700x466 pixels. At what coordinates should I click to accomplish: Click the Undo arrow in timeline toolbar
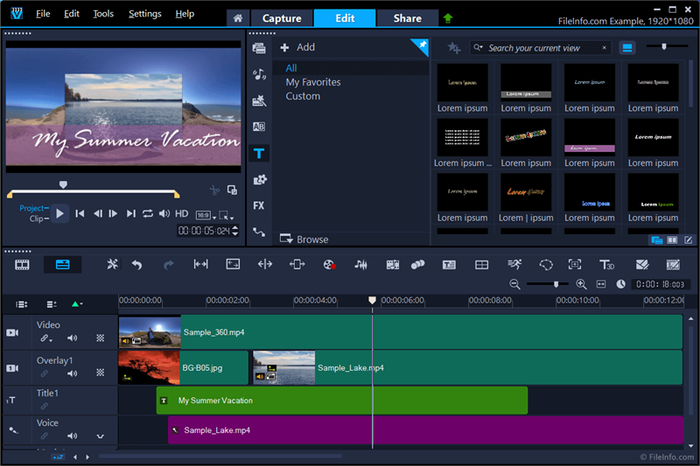pos(137,265)
